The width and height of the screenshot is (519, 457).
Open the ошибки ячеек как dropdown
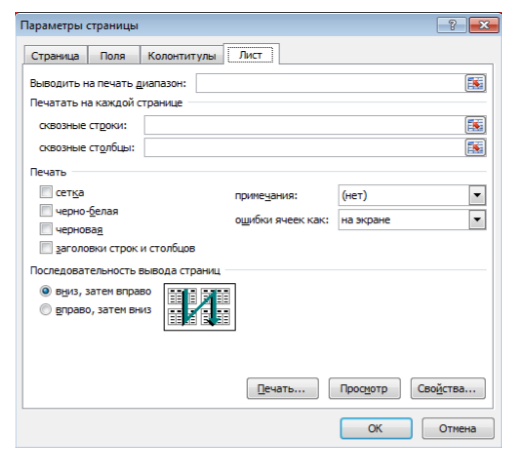point(477,220)
